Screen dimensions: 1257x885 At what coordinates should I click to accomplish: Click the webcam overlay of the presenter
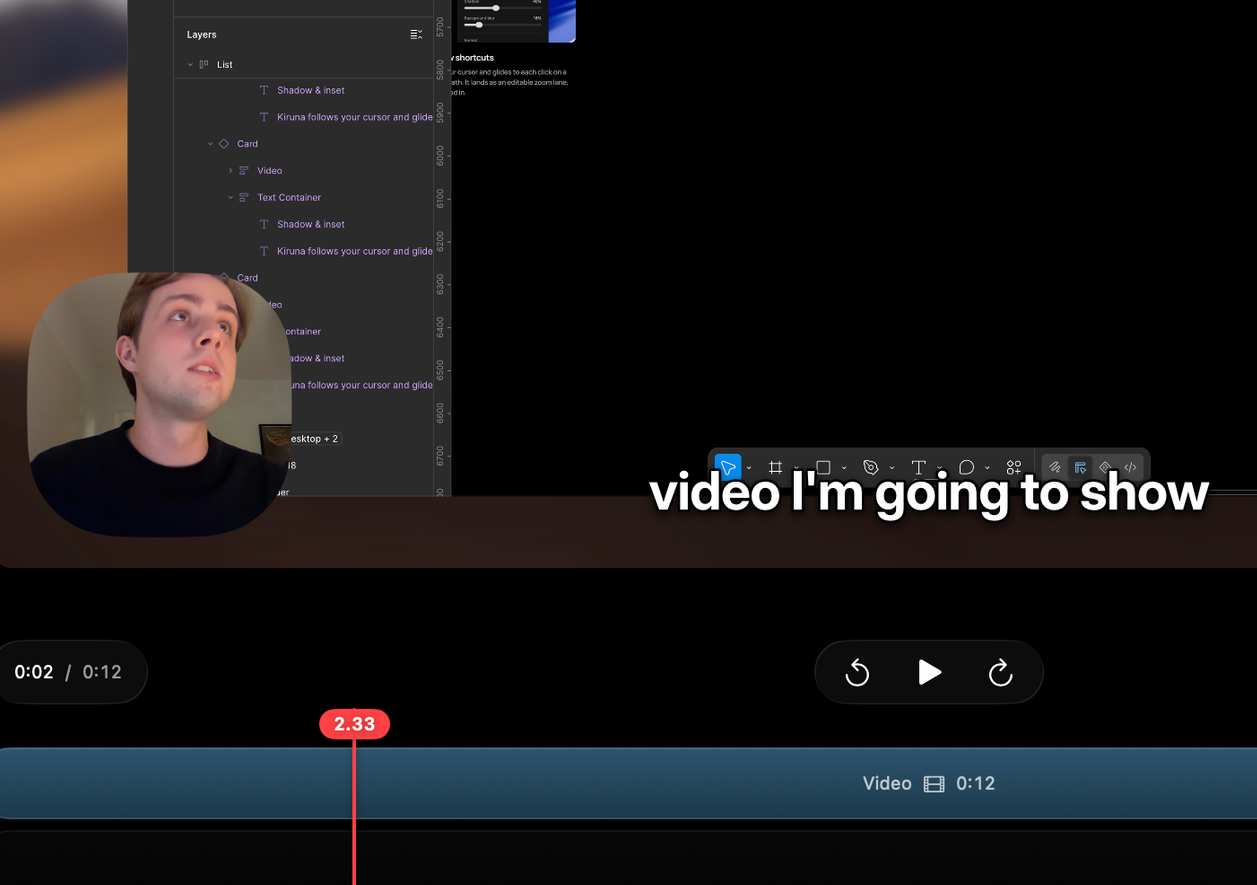click(159, 404)
